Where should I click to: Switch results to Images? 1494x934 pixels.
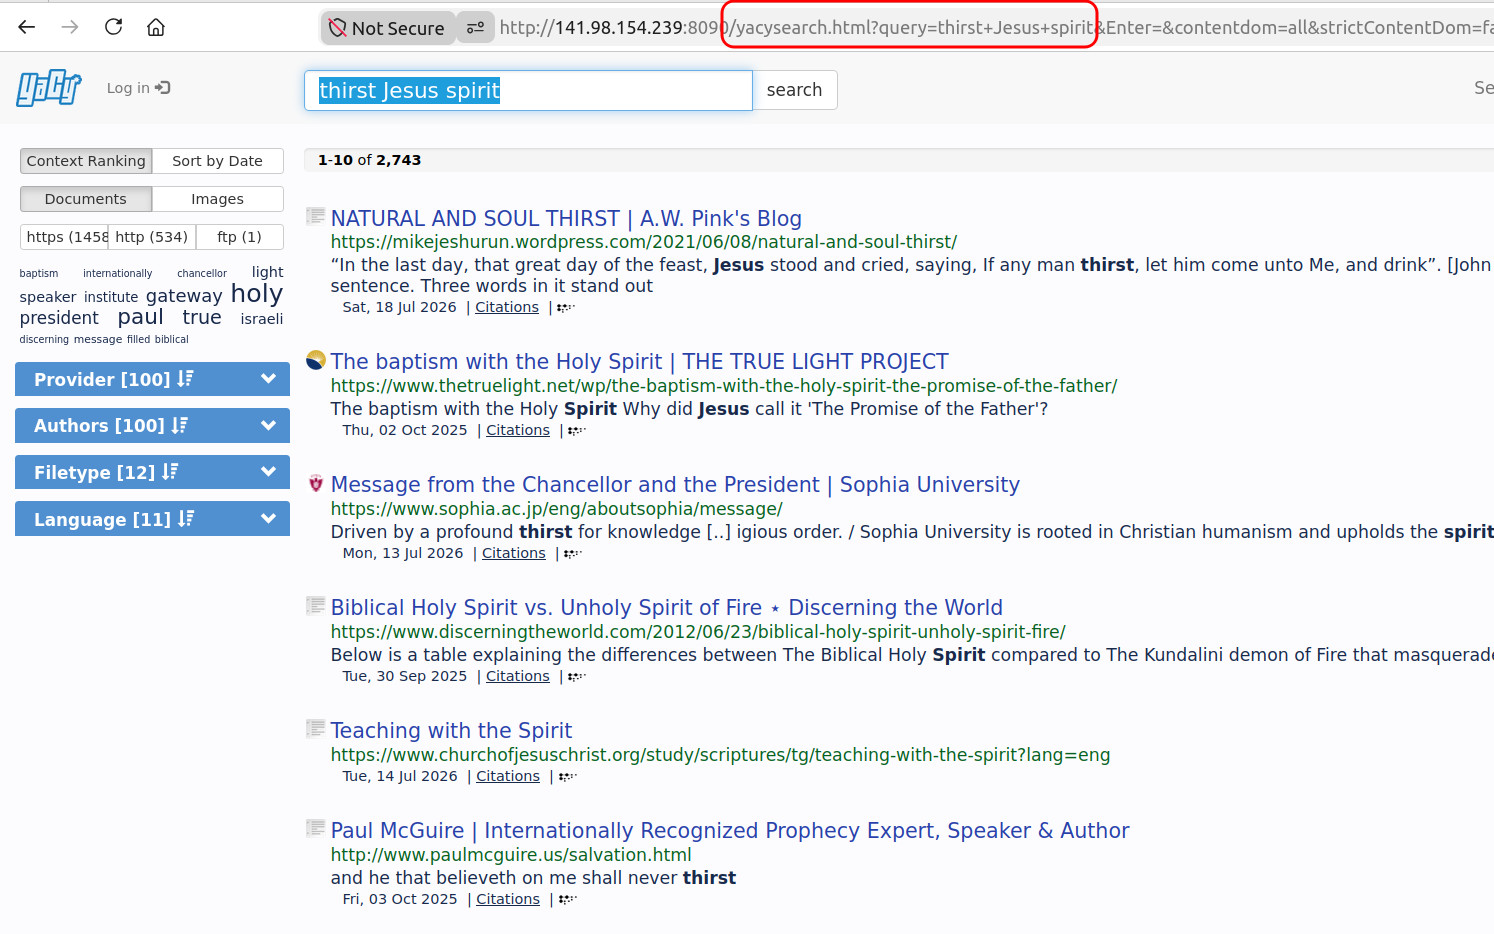[x=217, y=199]
